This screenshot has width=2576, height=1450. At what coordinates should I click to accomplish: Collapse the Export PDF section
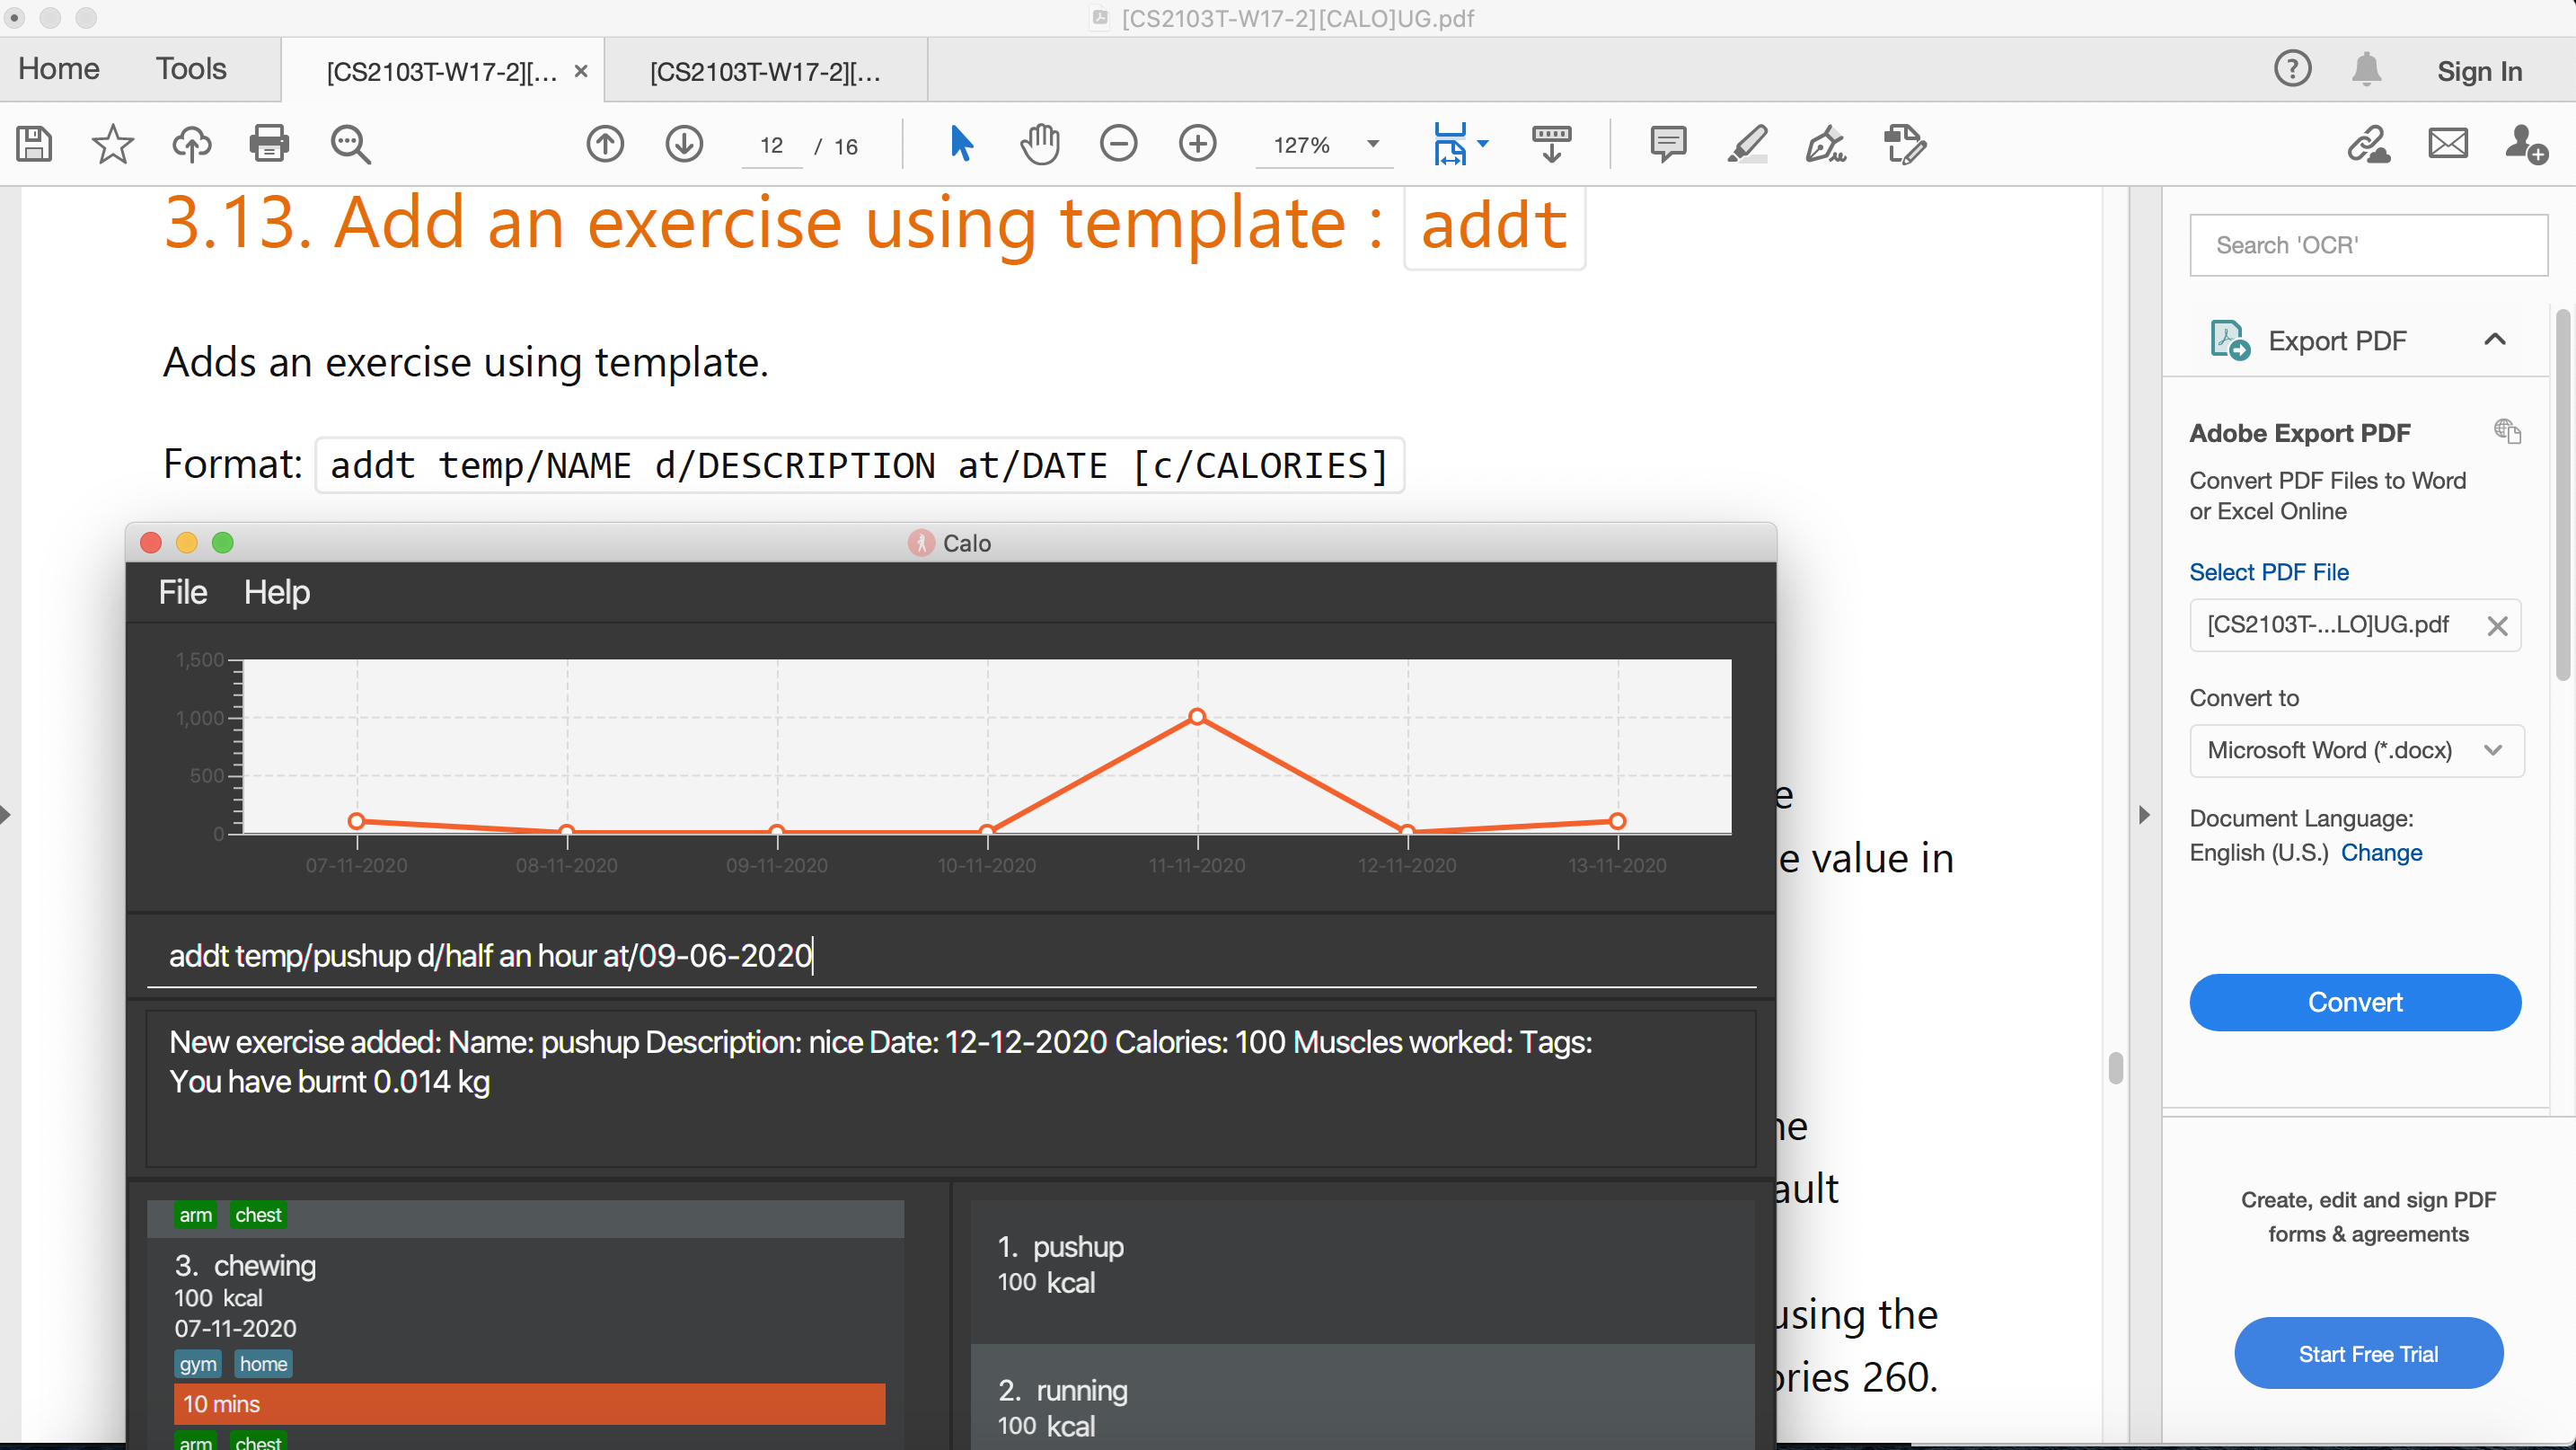(2494, 340)
